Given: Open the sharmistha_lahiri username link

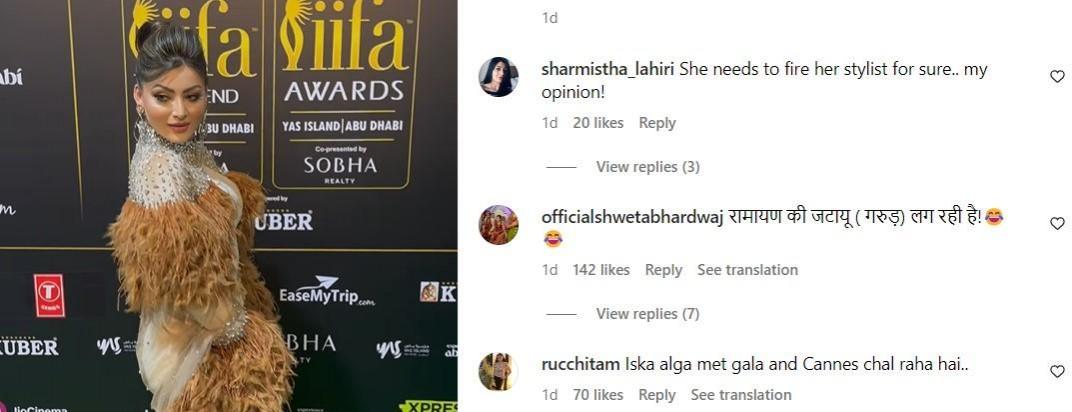Looking at the screenshot, I should coord(608,70).
